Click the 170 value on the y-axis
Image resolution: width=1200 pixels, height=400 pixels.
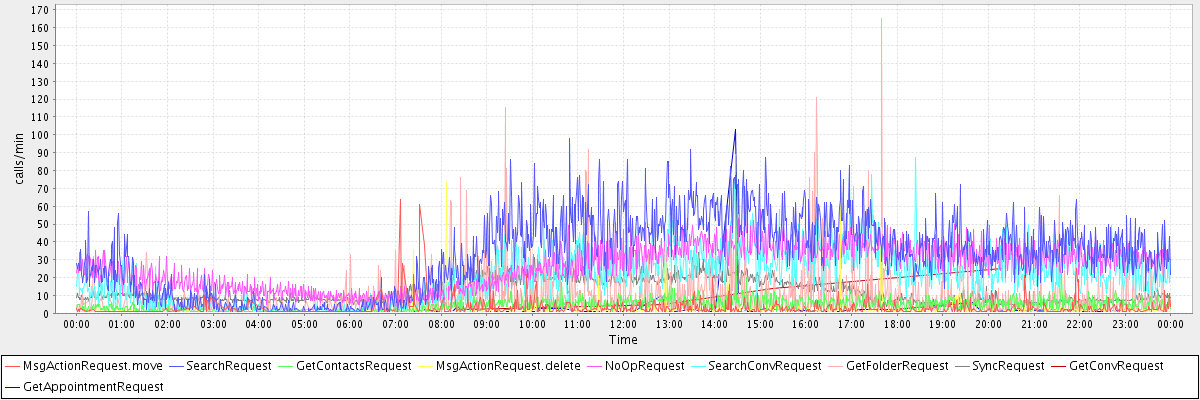pos(40,10)
